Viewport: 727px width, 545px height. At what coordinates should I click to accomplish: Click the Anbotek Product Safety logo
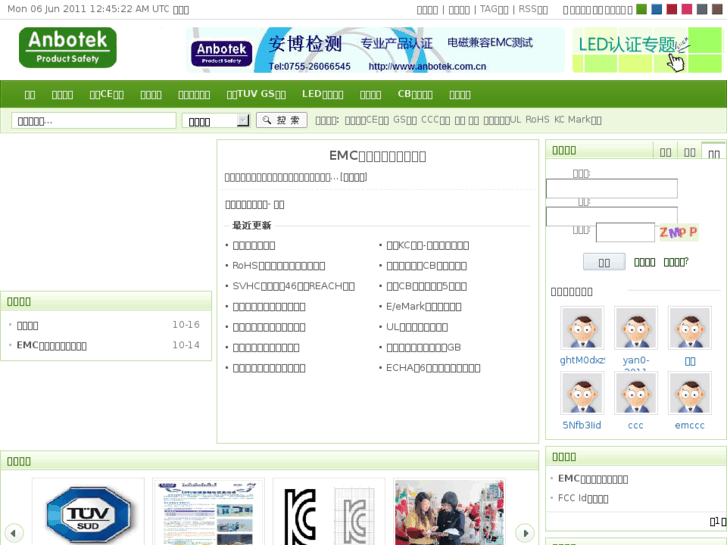pyautogui.click(x=68, y=47)
